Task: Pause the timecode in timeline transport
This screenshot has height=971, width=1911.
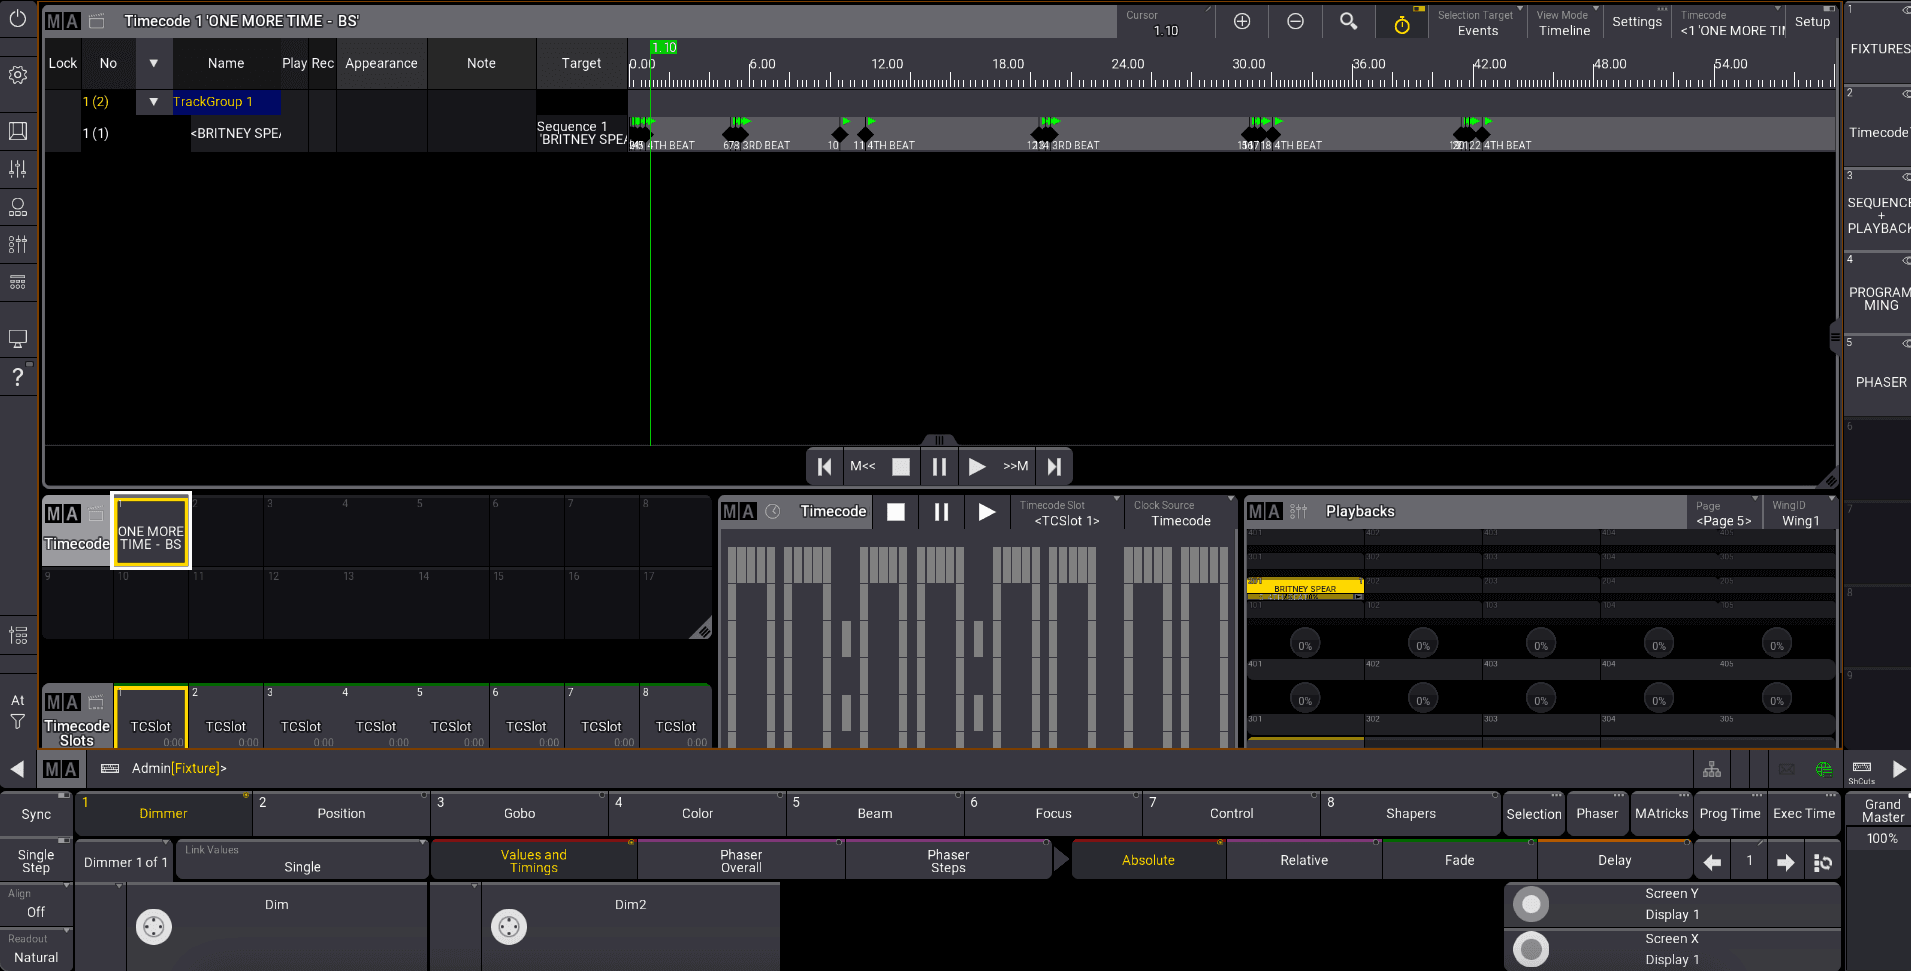Action: point(939,466)
